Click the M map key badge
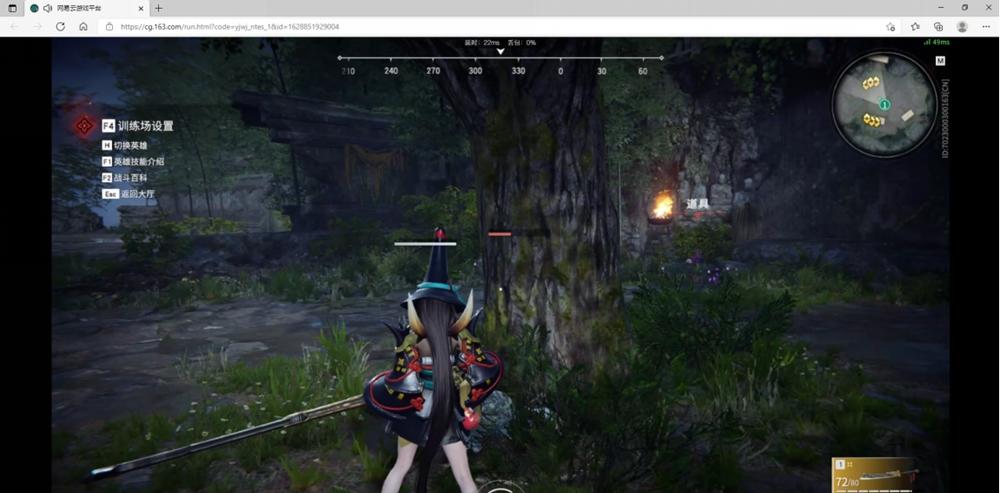Image resolution: width=1000 pixels, height=493 pixels. pos(940,61)
